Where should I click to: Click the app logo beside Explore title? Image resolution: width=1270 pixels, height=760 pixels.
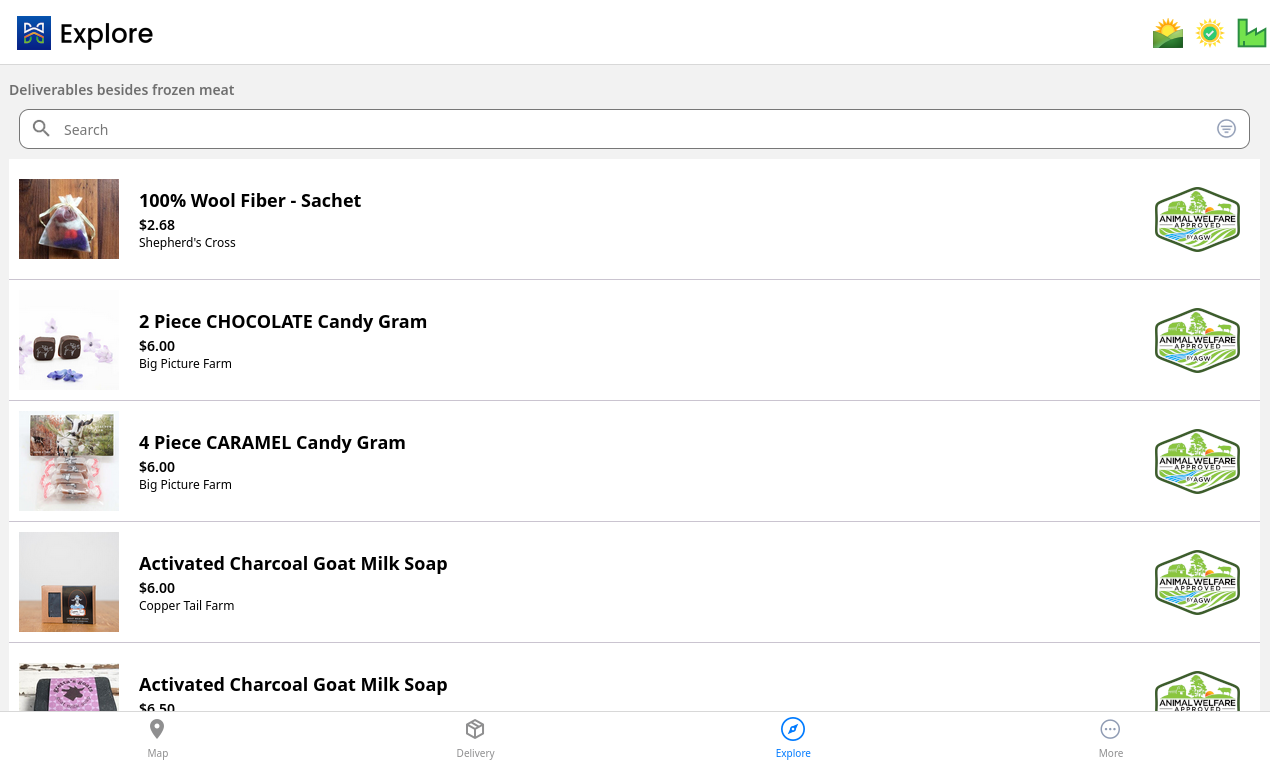[x=34, y=33]
